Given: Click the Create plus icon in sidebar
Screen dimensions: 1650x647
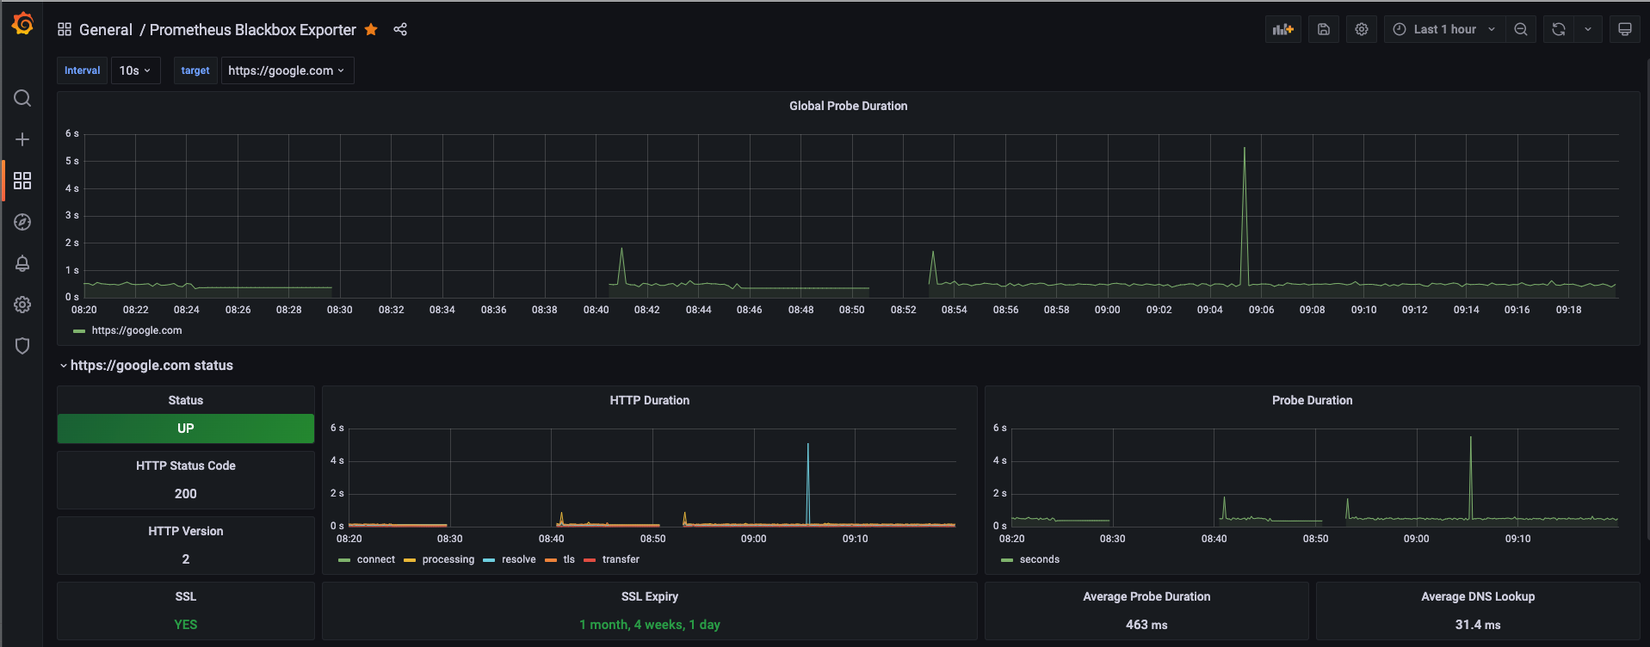Looking at the screenshot, I should (22, 139).
